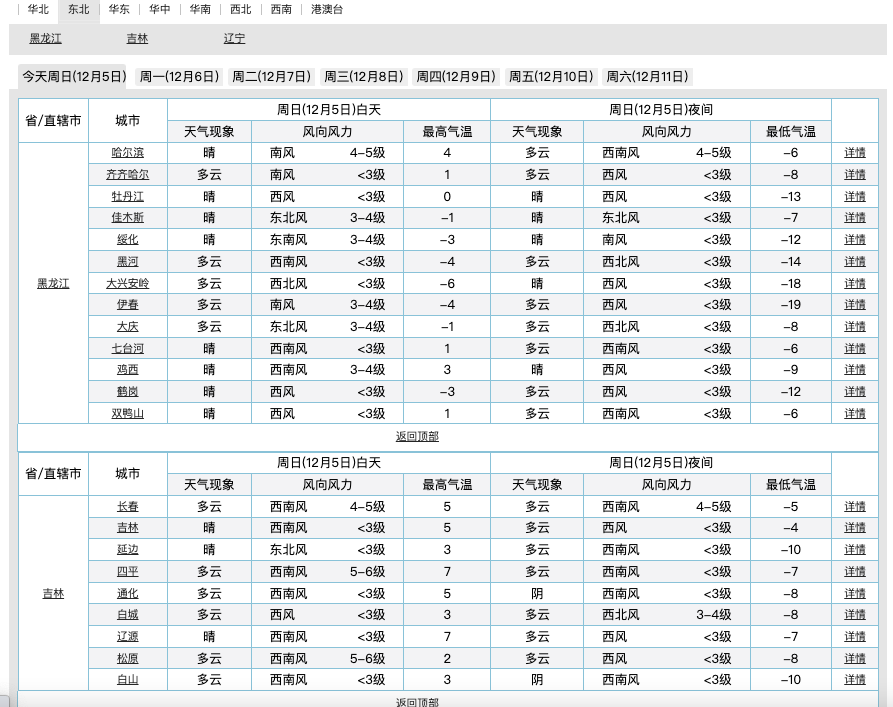Image resolution: width=893 pixels, height=707 pixels.
Task: View 详情 for 松原 row
Action: [x=855, y=659]
